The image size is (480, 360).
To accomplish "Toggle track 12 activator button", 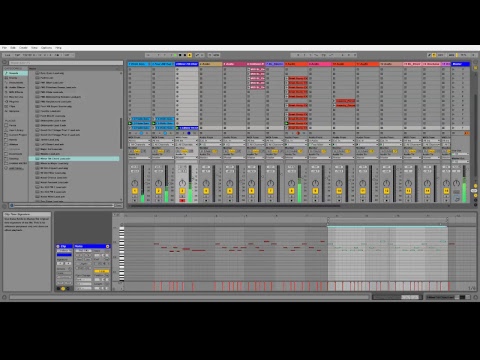I will coord(386,191).
